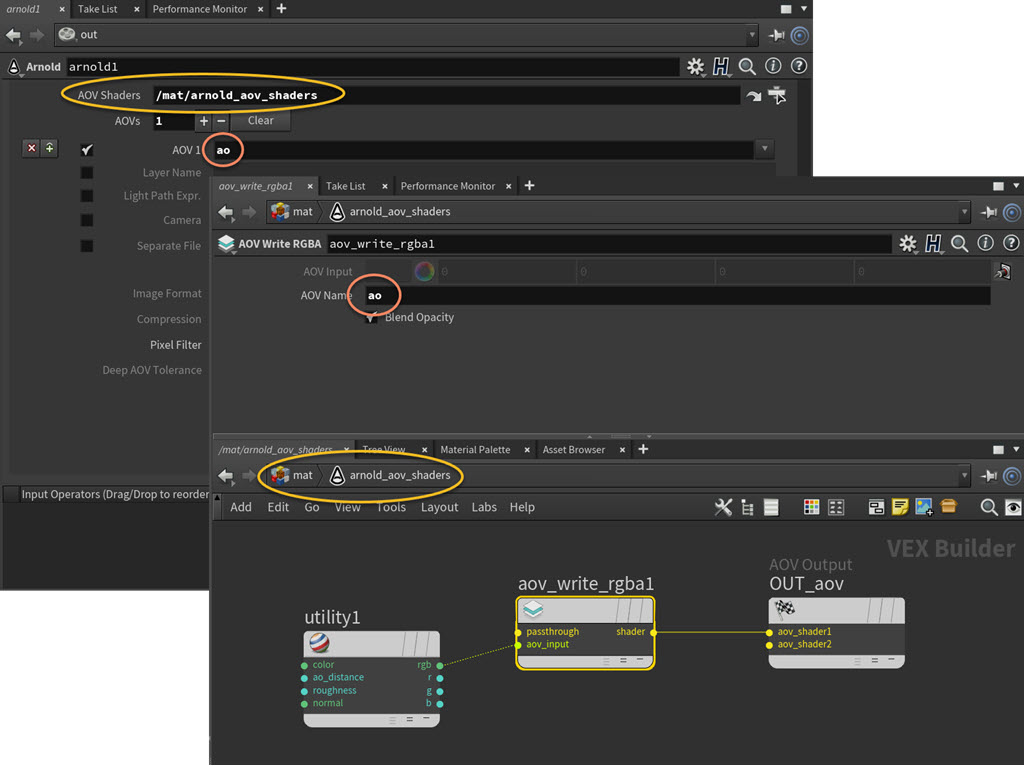Show the list view icon in network toolbar
Image resolution: width=1024 pixels, height=766 pixels.
pyautogui.click(x=771, y=507)
